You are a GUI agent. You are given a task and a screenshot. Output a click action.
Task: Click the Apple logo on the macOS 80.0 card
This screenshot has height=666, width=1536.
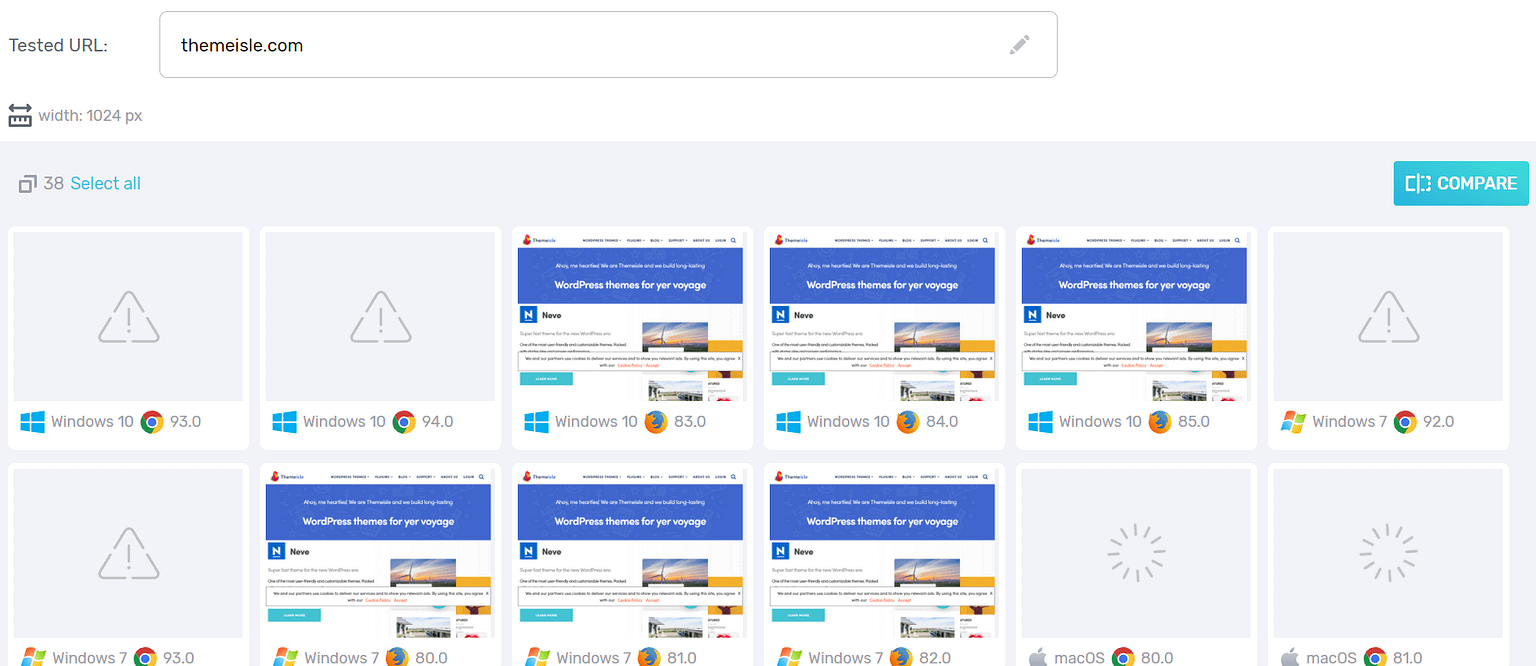point(1040,657)
